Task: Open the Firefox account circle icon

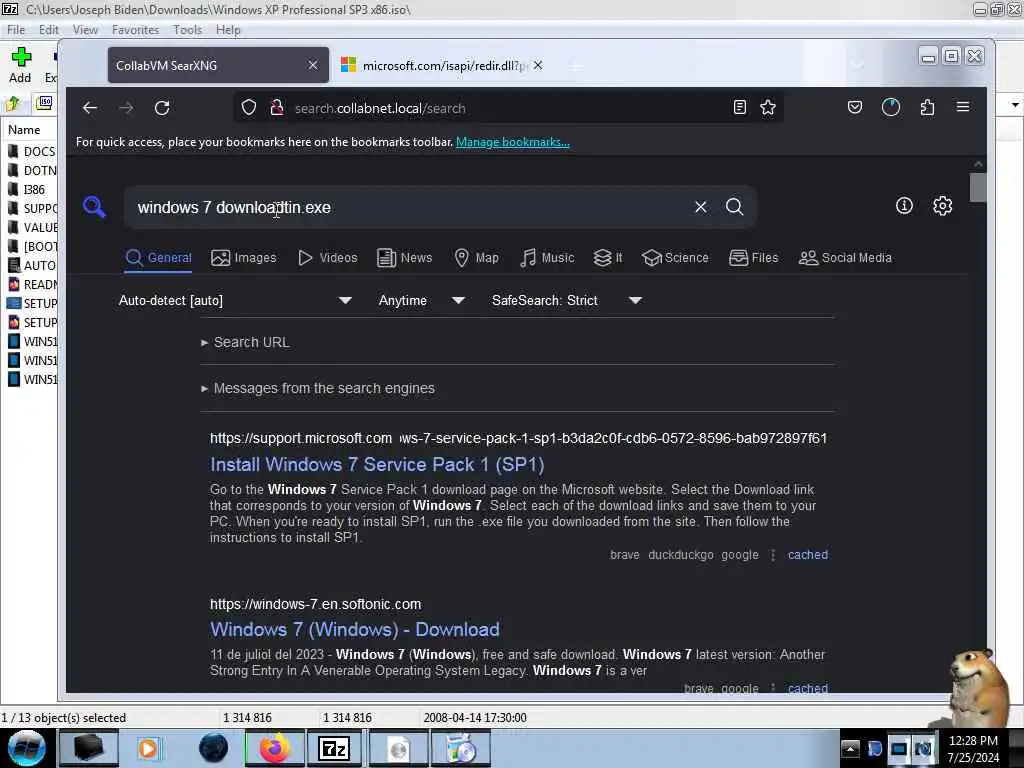Action: (x=891, y=107)
